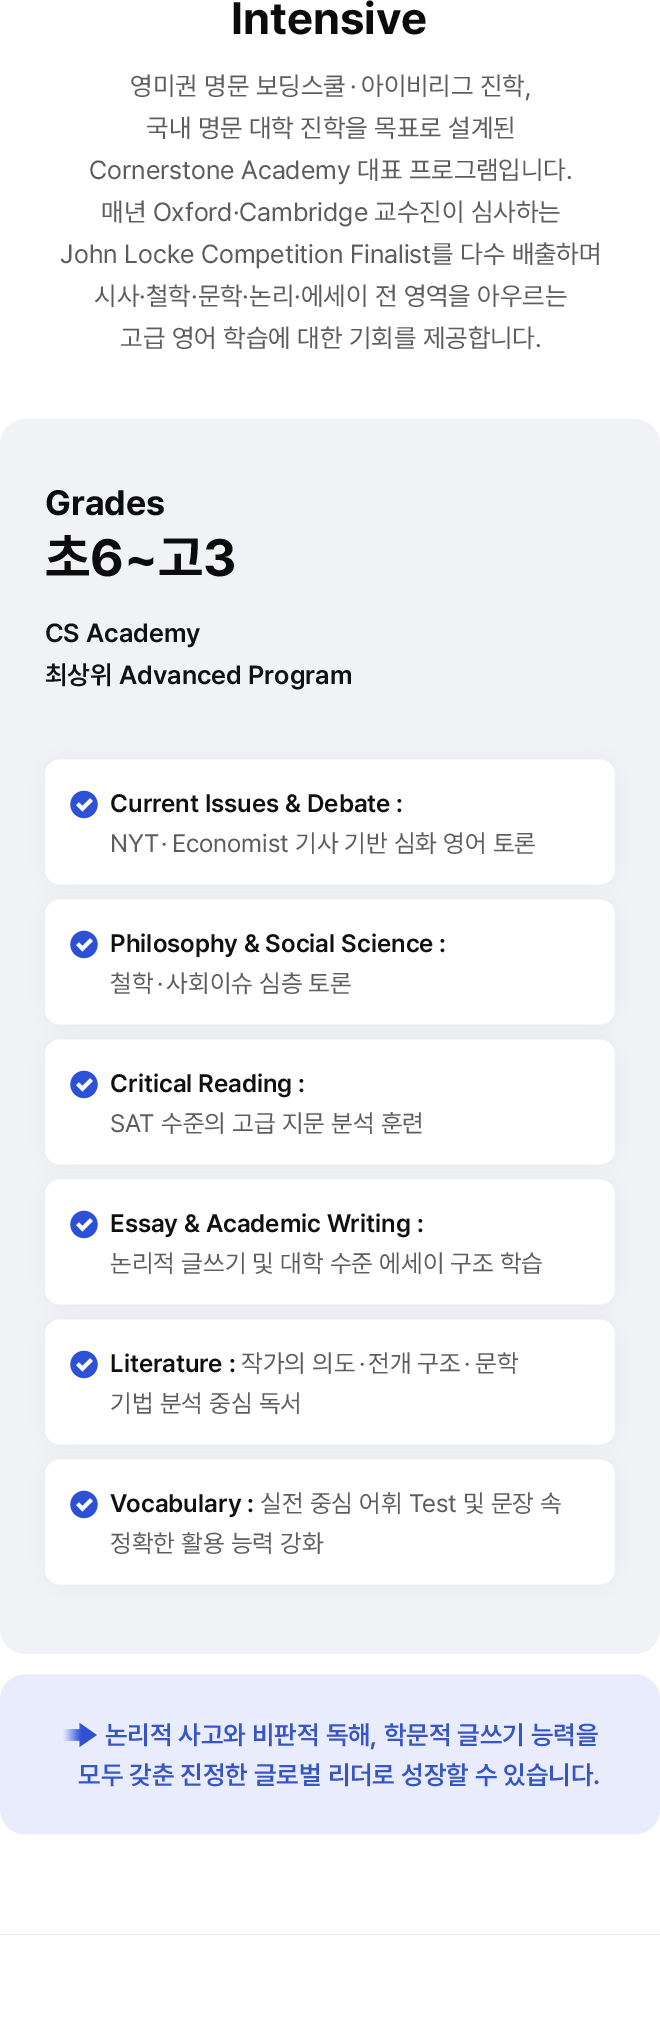
Task: Click the checkmark beside Current Issues & Debate
Action: coord(84,804)
